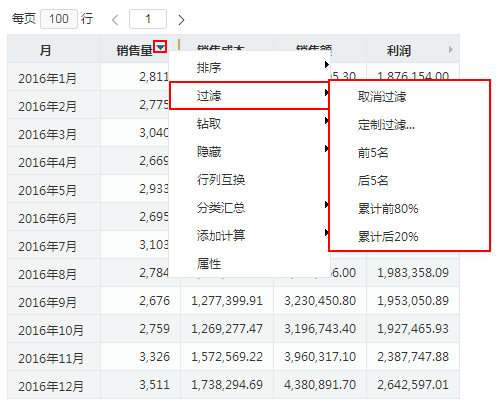499x412 pixels.
Task: Select 属性 from the menu
Action: [x=249, y=264]
